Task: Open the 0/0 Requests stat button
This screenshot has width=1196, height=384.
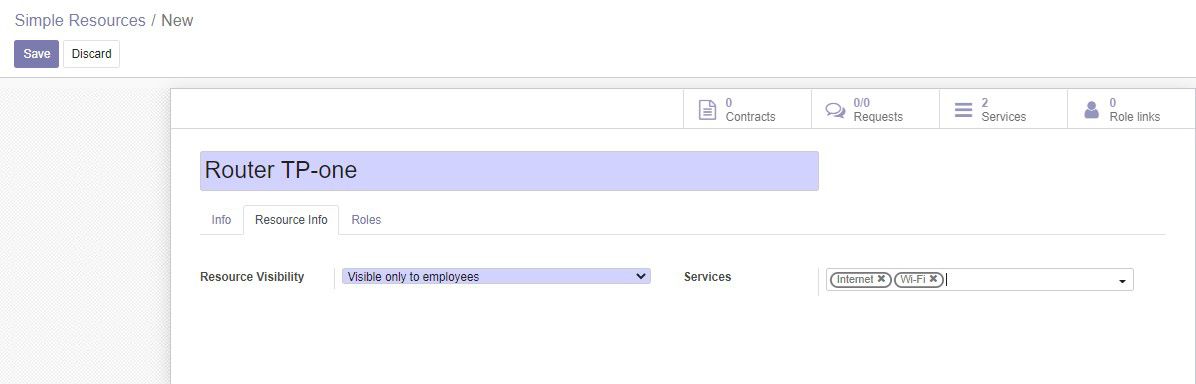Action: [x=876, y=110]
